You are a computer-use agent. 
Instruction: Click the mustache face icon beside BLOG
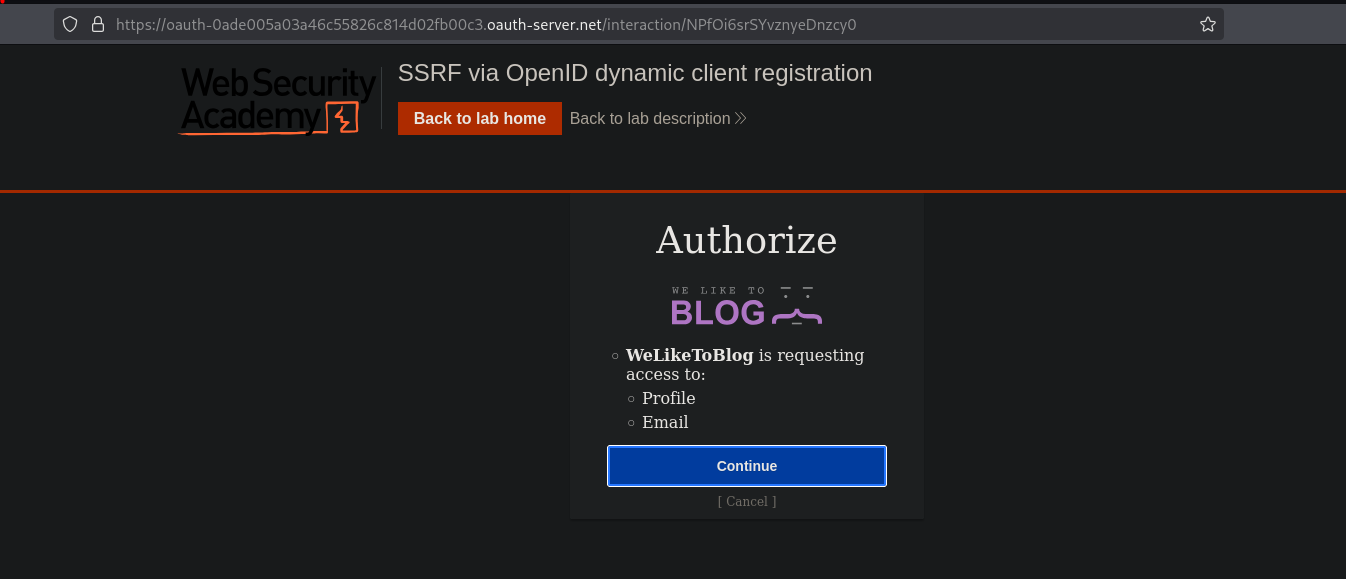tap(796, 307)
